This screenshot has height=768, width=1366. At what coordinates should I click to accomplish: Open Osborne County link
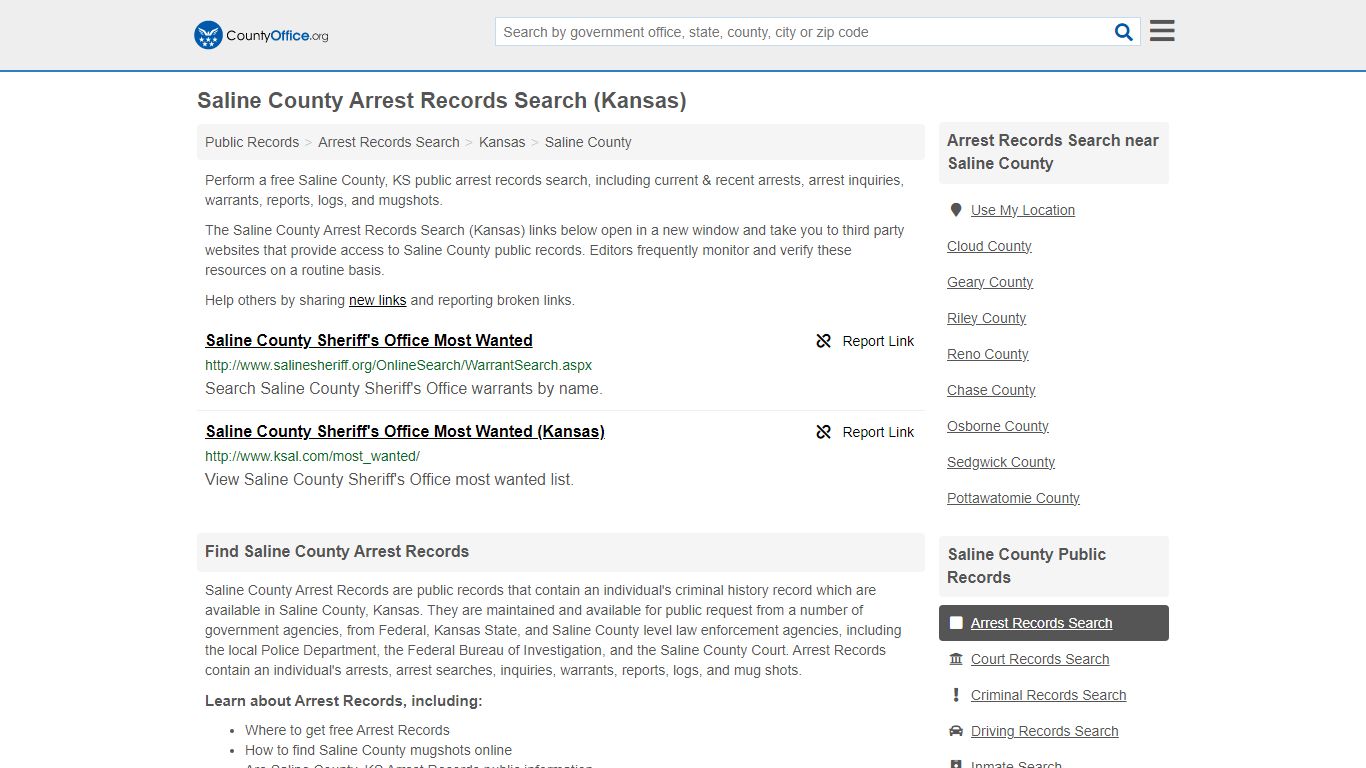998,426
